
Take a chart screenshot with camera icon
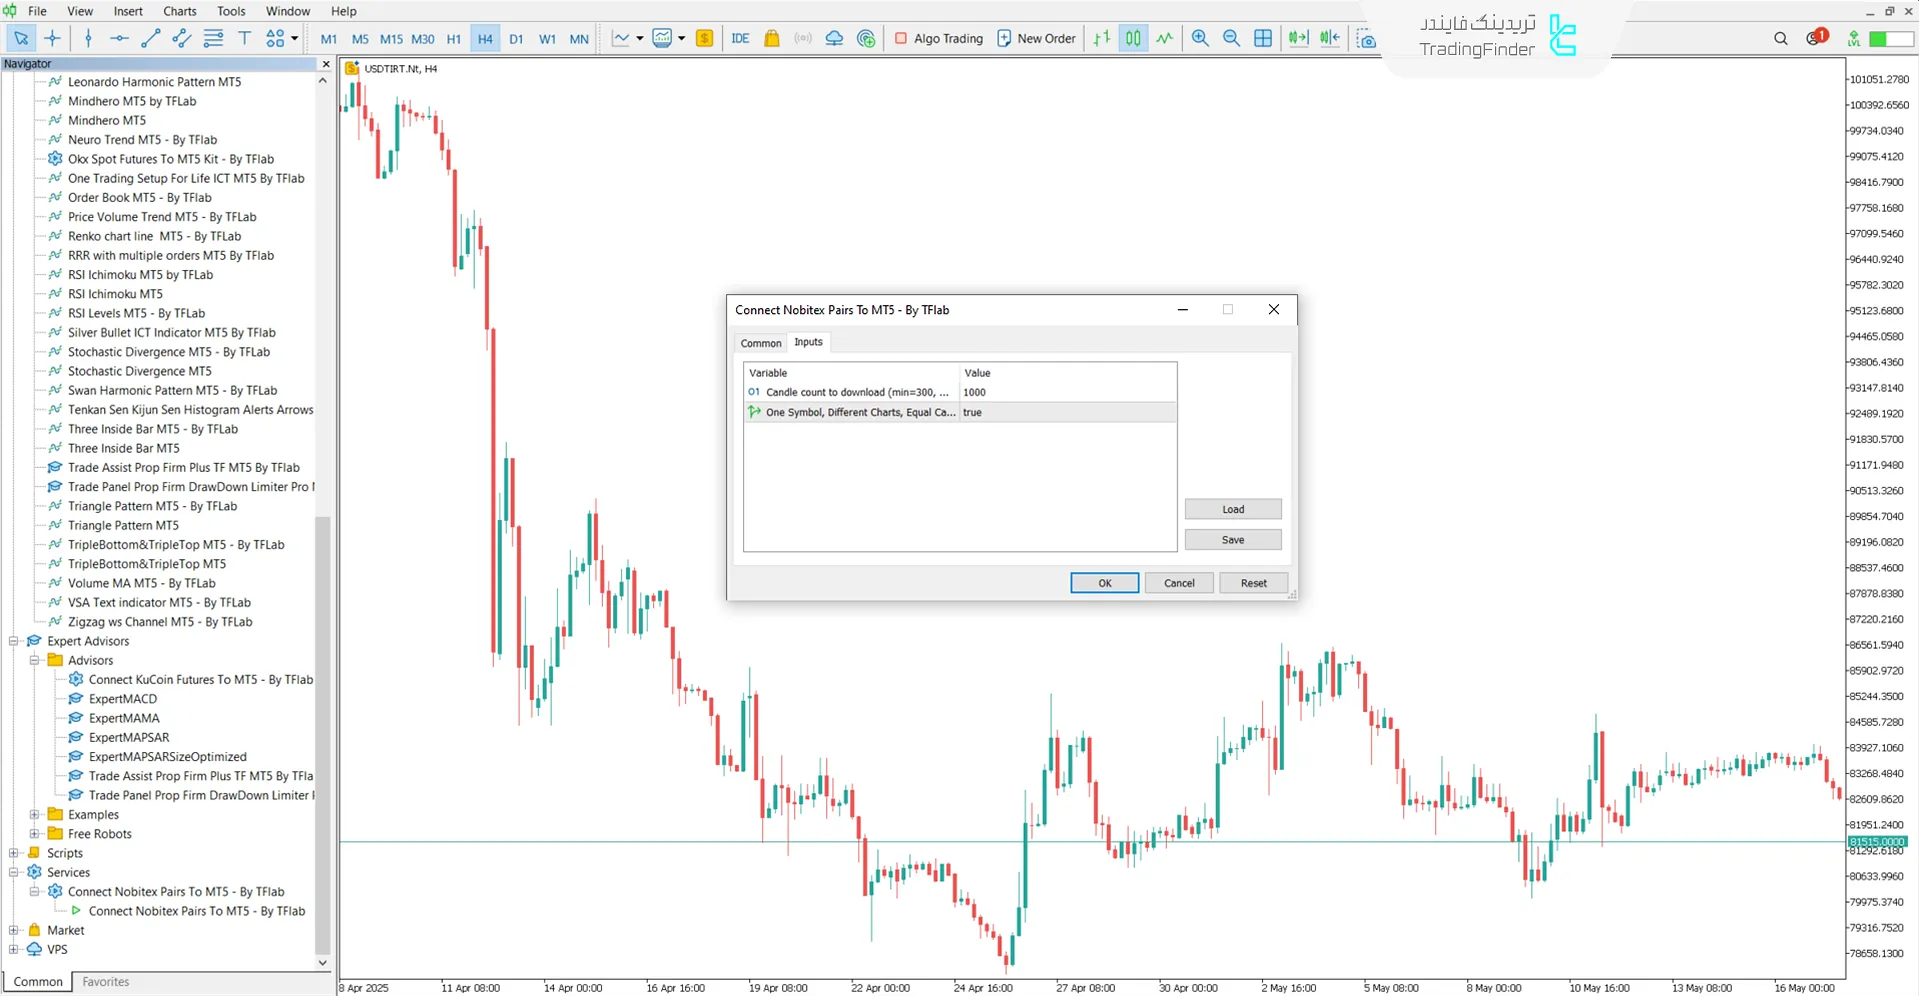(x=1366, y=39)
